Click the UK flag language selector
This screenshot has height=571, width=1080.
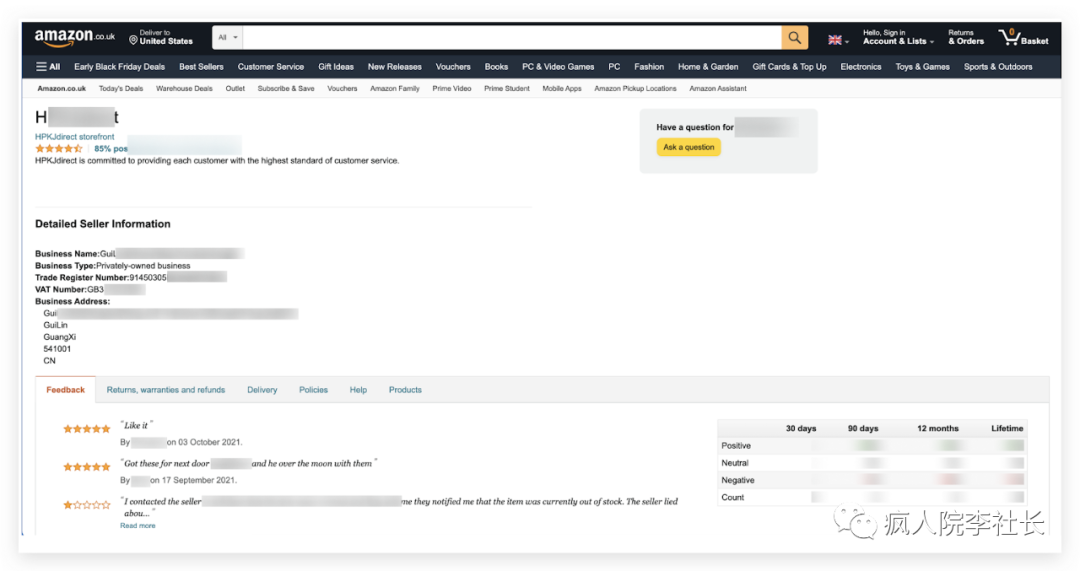tap(837, 40)
